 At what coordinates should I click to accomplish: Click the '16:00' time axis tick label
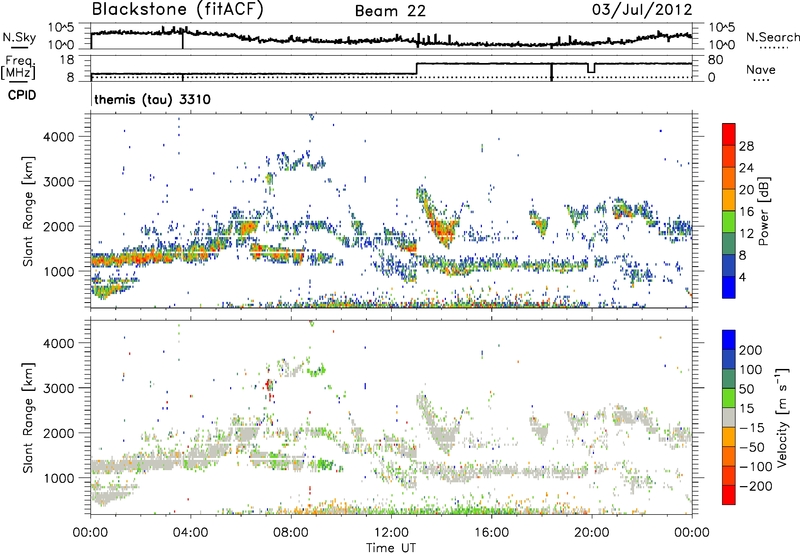[x=491, y=533]
